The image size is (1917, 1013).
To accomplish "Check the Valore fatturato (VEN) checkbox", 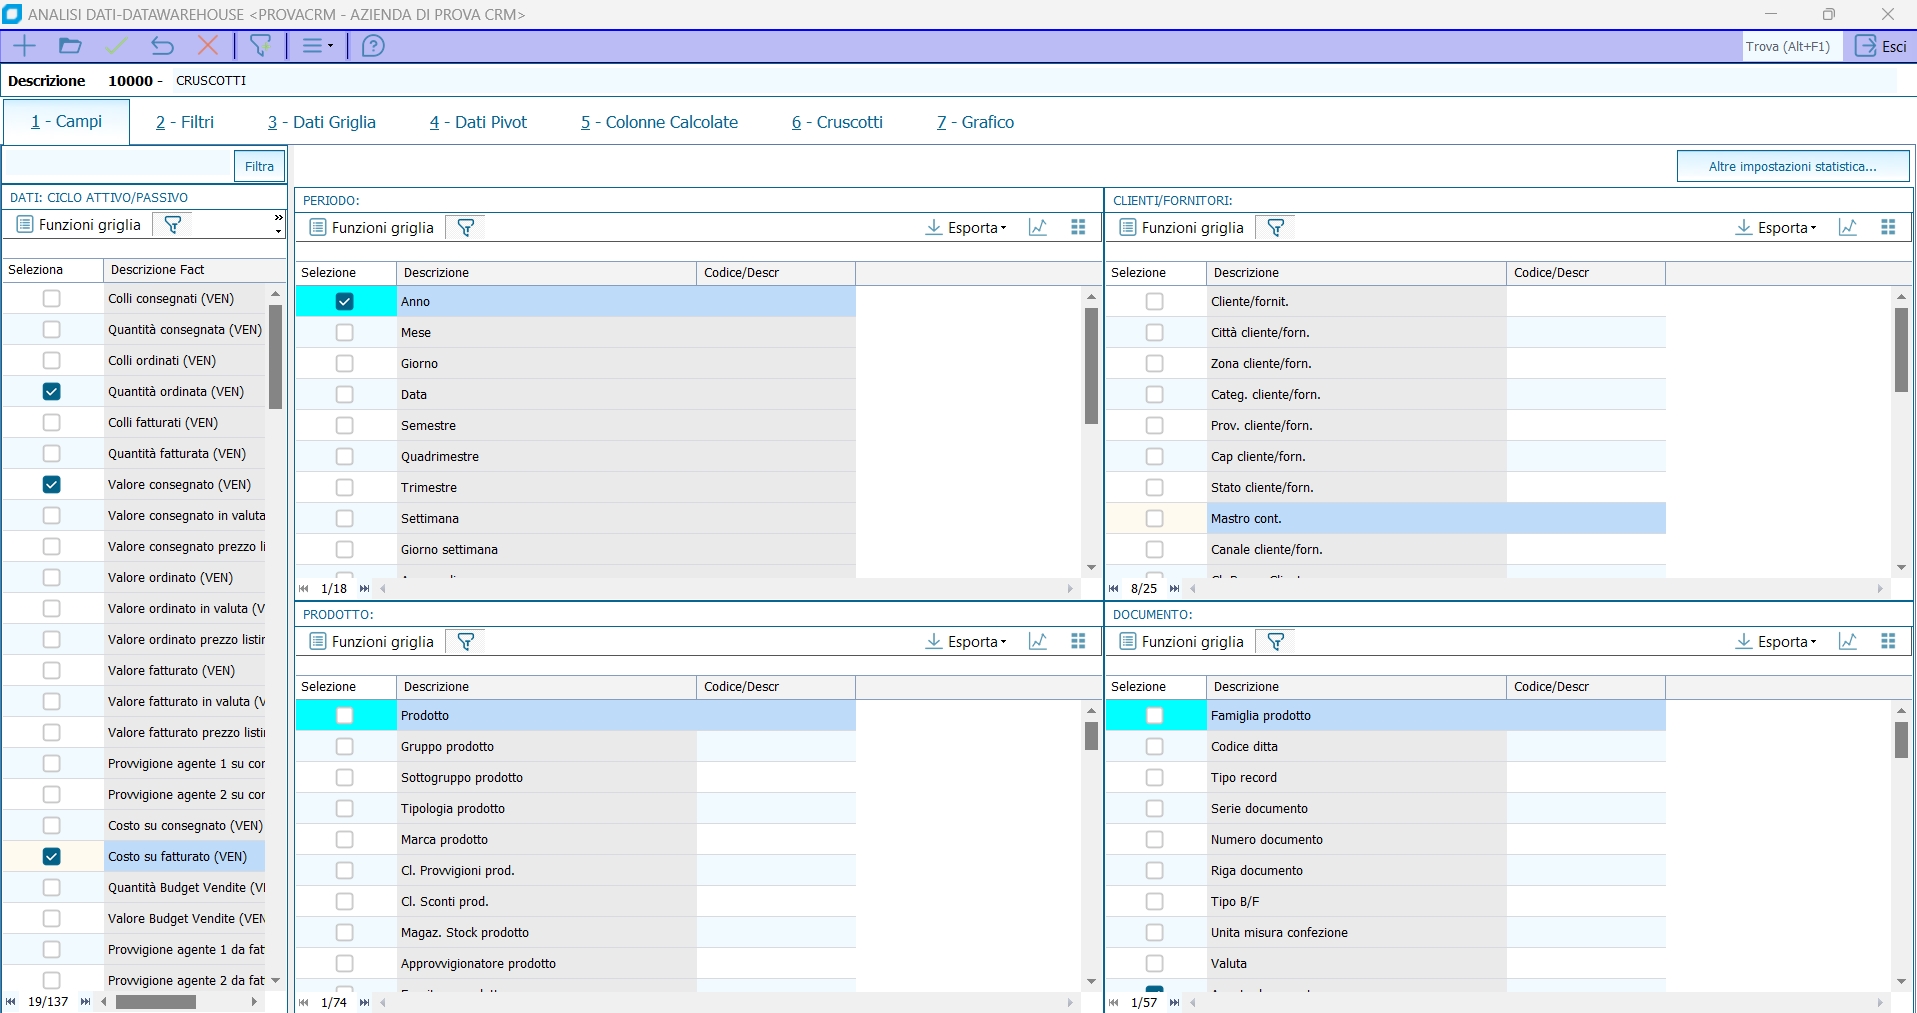I will [52, 671].
